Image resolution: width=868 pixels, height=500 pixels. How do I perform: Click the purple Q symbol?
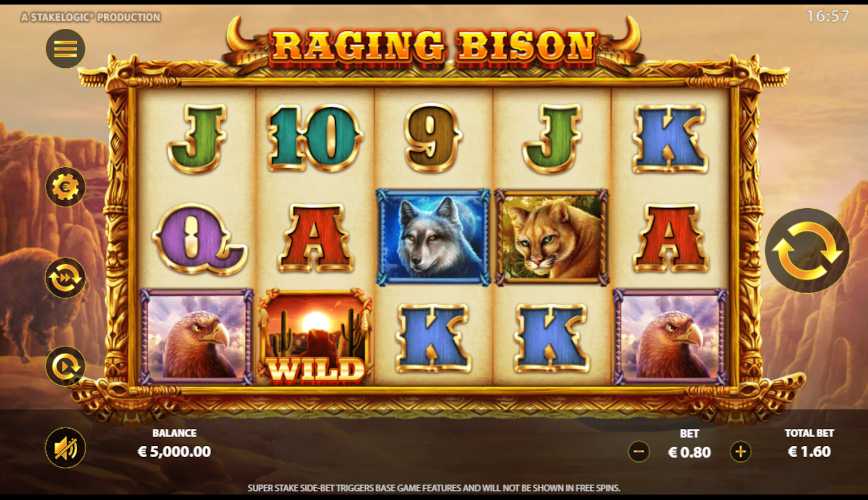coord(198,239)
